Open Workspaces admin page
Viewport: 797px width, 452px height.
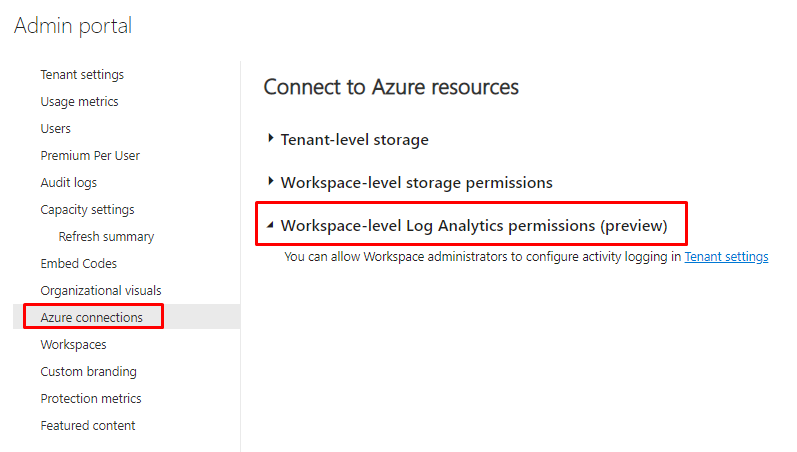[73, 345]
